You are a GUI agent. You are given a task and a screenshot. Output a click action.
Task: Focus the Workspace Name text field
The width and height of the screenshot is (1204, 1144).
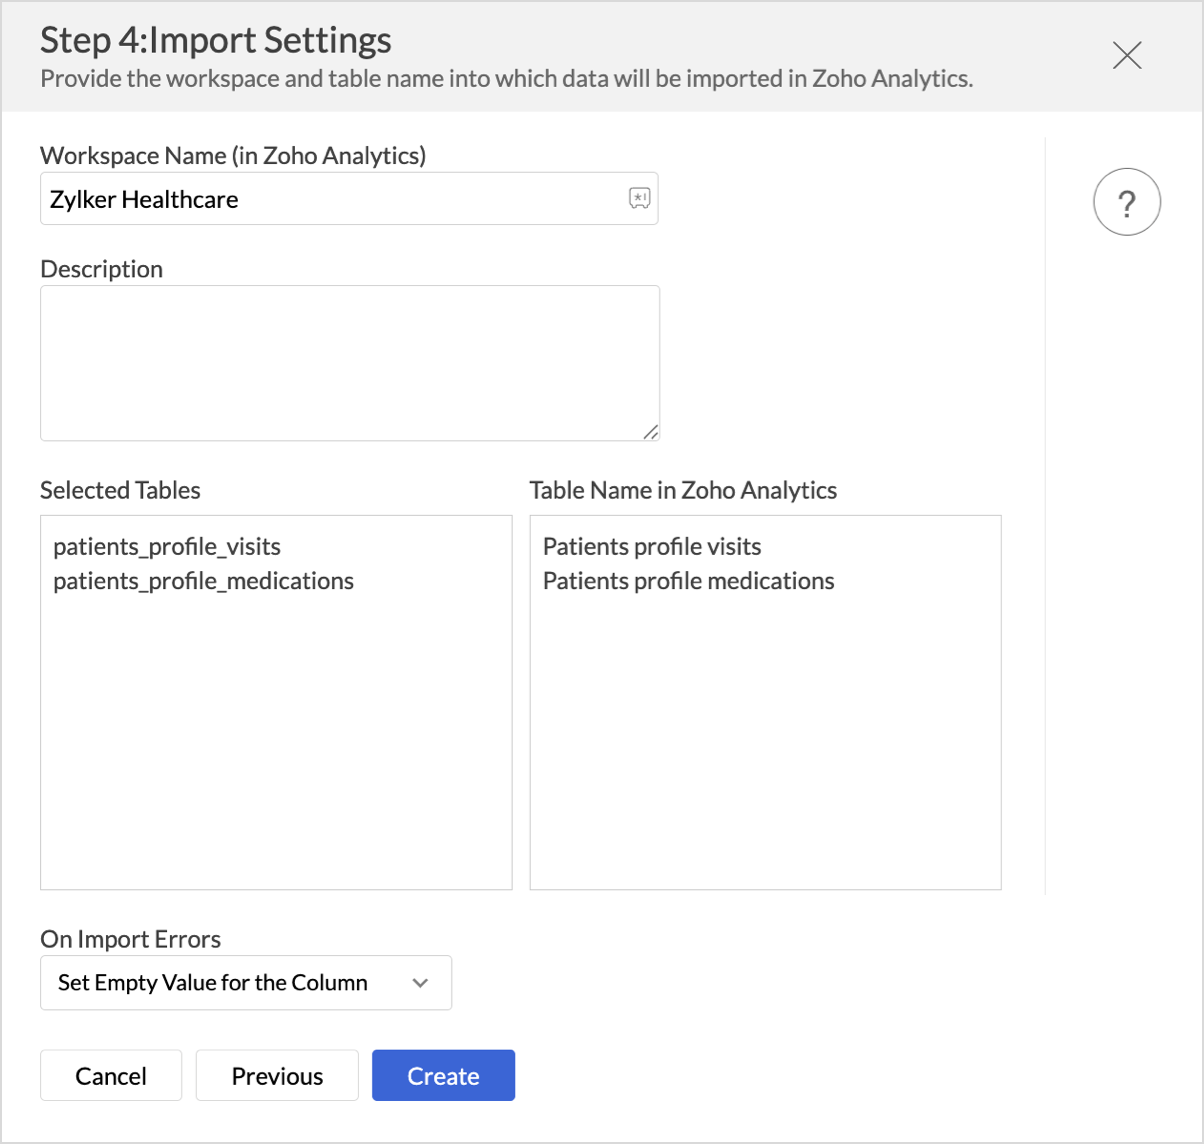(x=330, y=199)
